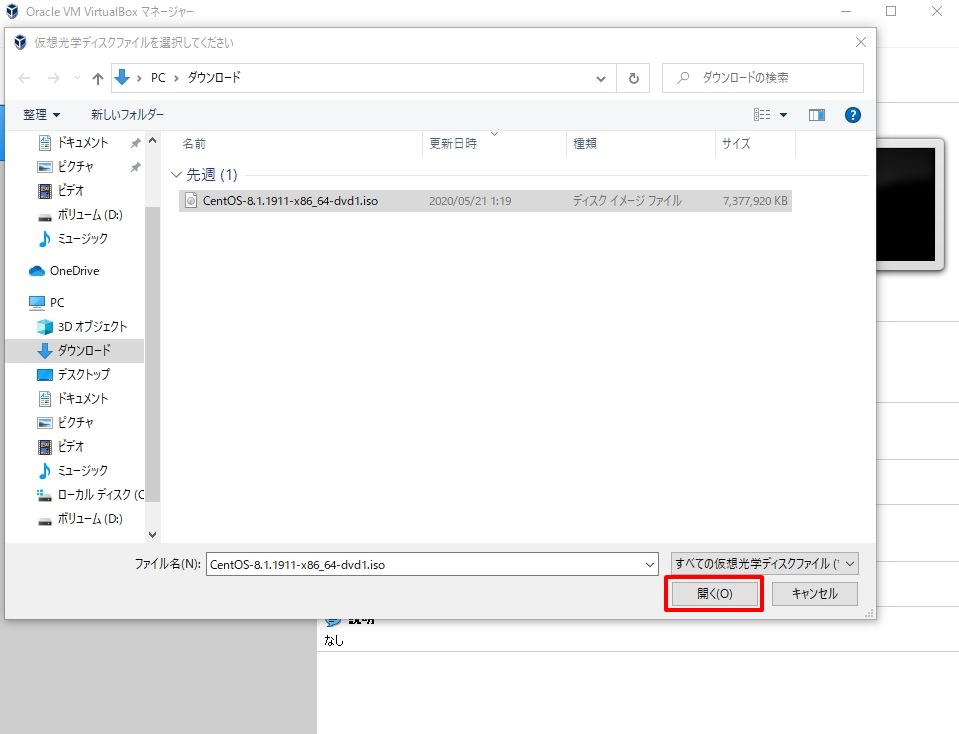Click the blue help icon

(853, 114)
